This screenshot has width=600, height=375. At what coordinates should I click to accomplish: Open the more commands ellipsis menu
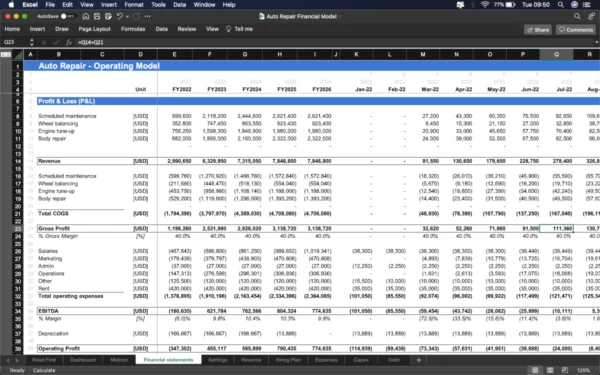147,16
